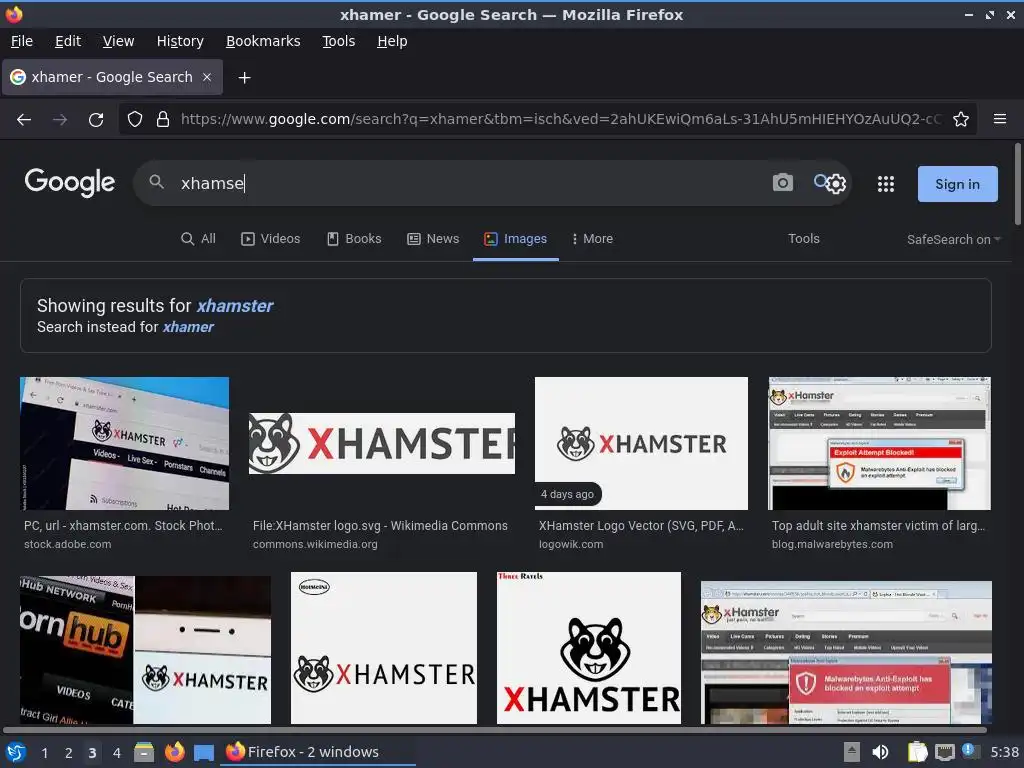
Task: Click the logowik.com source link
Action: [571, 544]
